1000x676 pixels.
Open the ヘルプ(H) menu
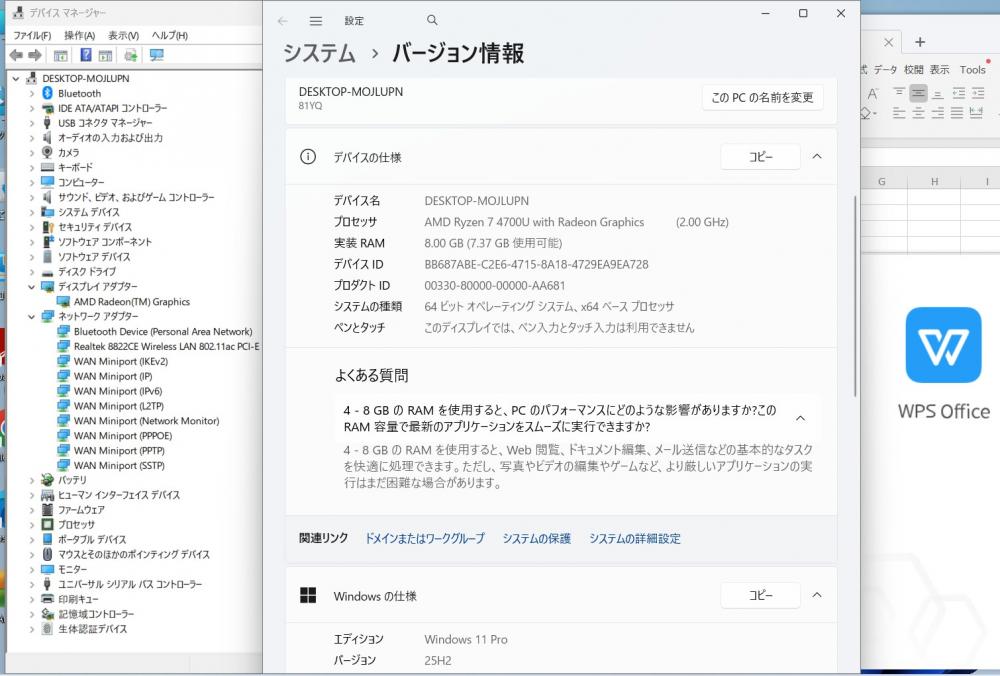(170, 36)
